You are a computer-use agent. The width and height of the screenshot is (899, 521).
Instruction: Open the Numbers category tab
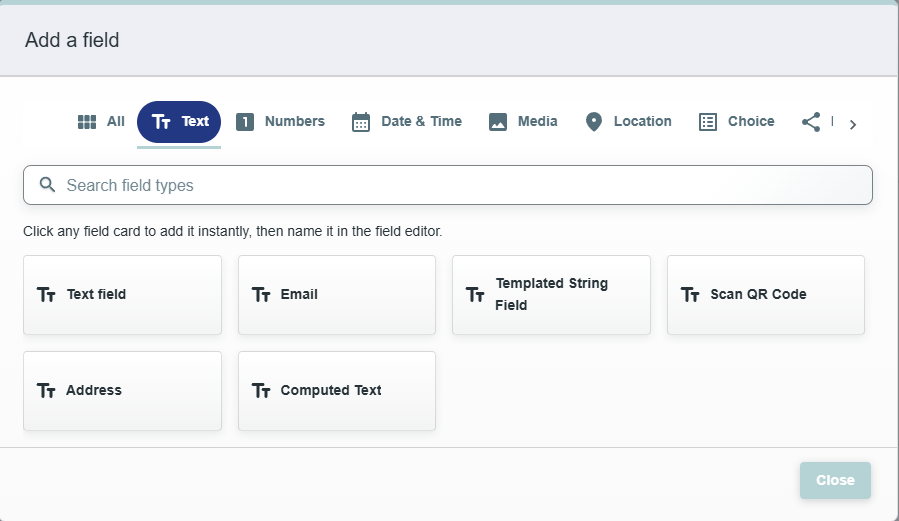280,122
